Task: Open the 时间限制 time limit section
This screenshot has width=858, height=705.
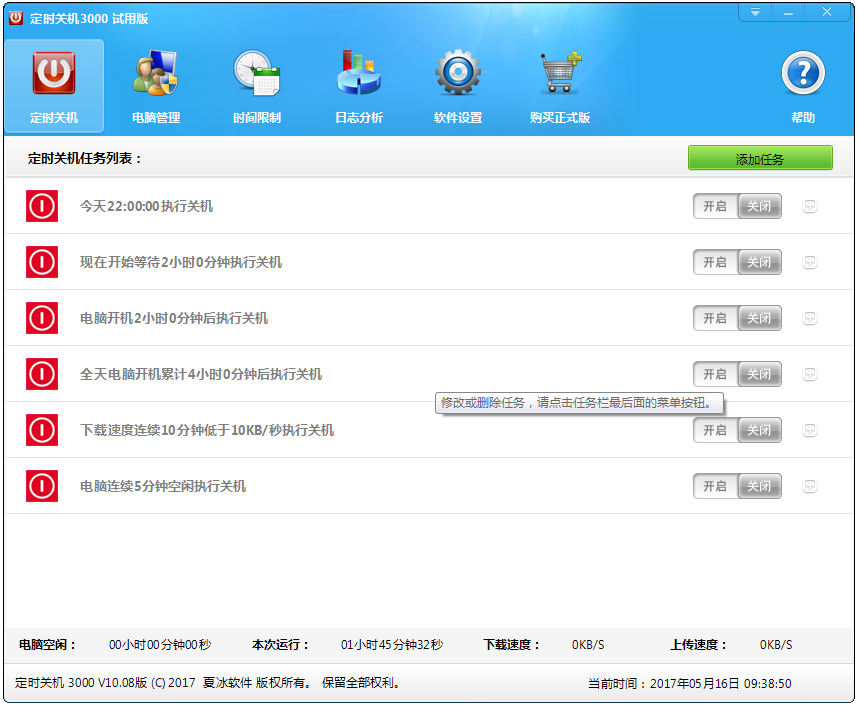Action: (x=257, y=86)
